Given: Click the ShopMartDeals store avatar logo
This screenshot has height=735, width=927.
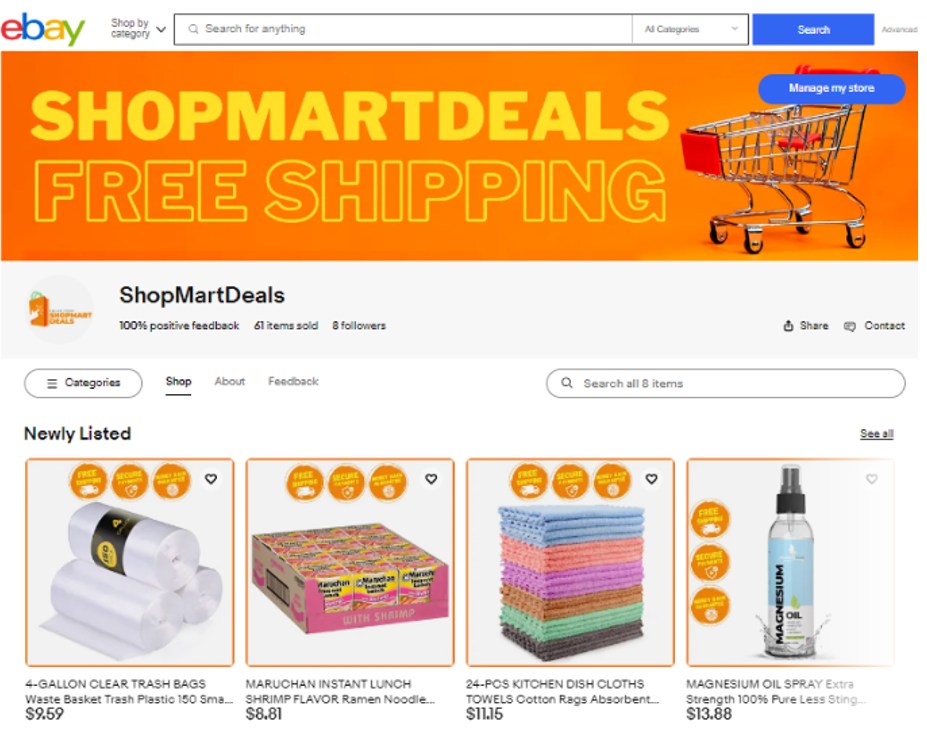Looking at the screenshot, I should click(60, 309).
